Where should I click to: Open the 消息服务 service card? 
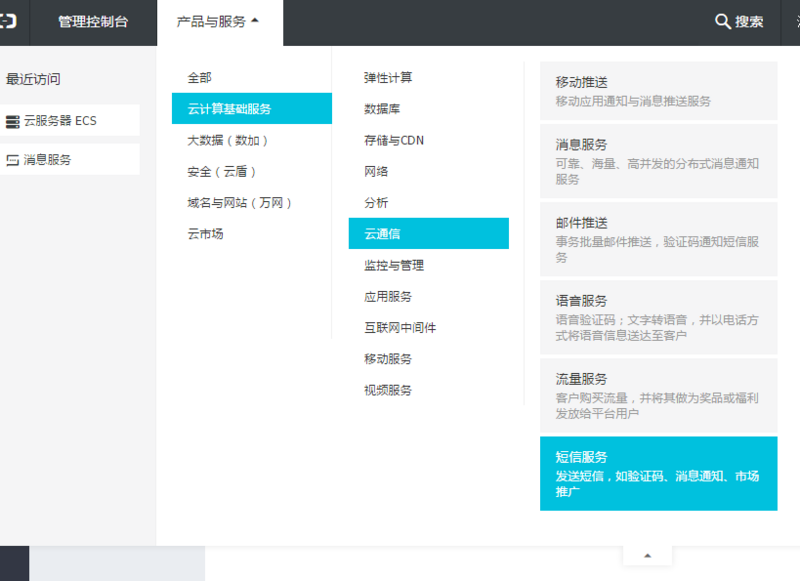click(659, 161)
